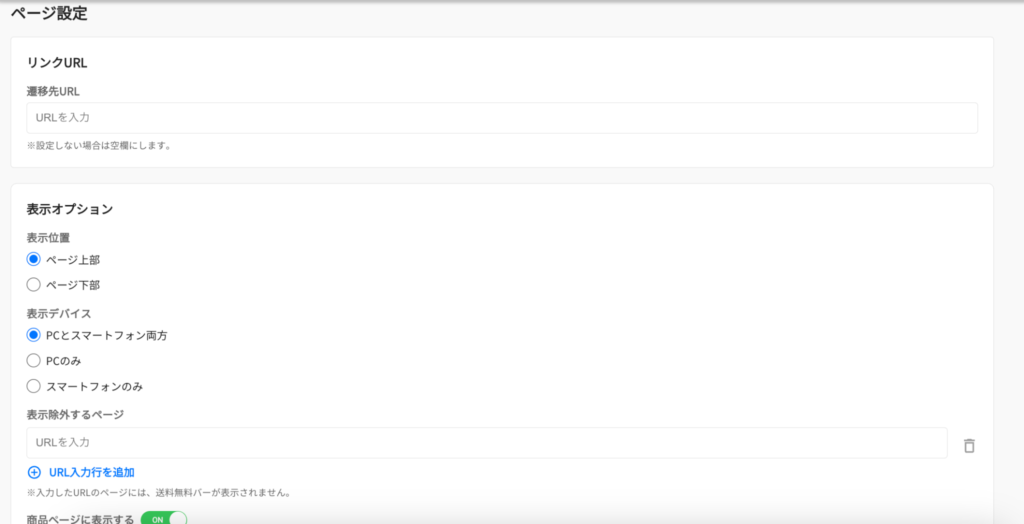The width and height of the screenshot is (1024, 524).
Task: Select the ページ下部 radio button
Action: pyautogui.click(x=34, y=284)
